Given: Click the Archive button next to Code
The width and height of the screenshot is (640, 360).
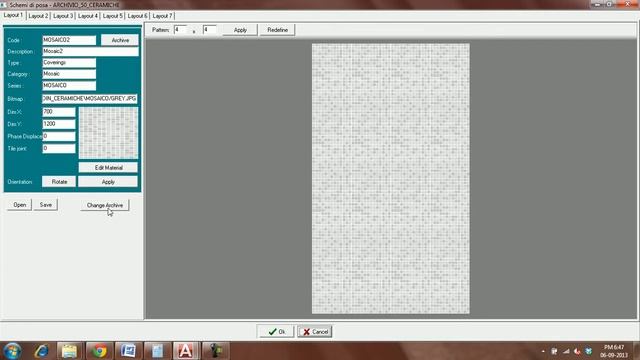Looking at the screenshot, I should [x=120, y=40].
